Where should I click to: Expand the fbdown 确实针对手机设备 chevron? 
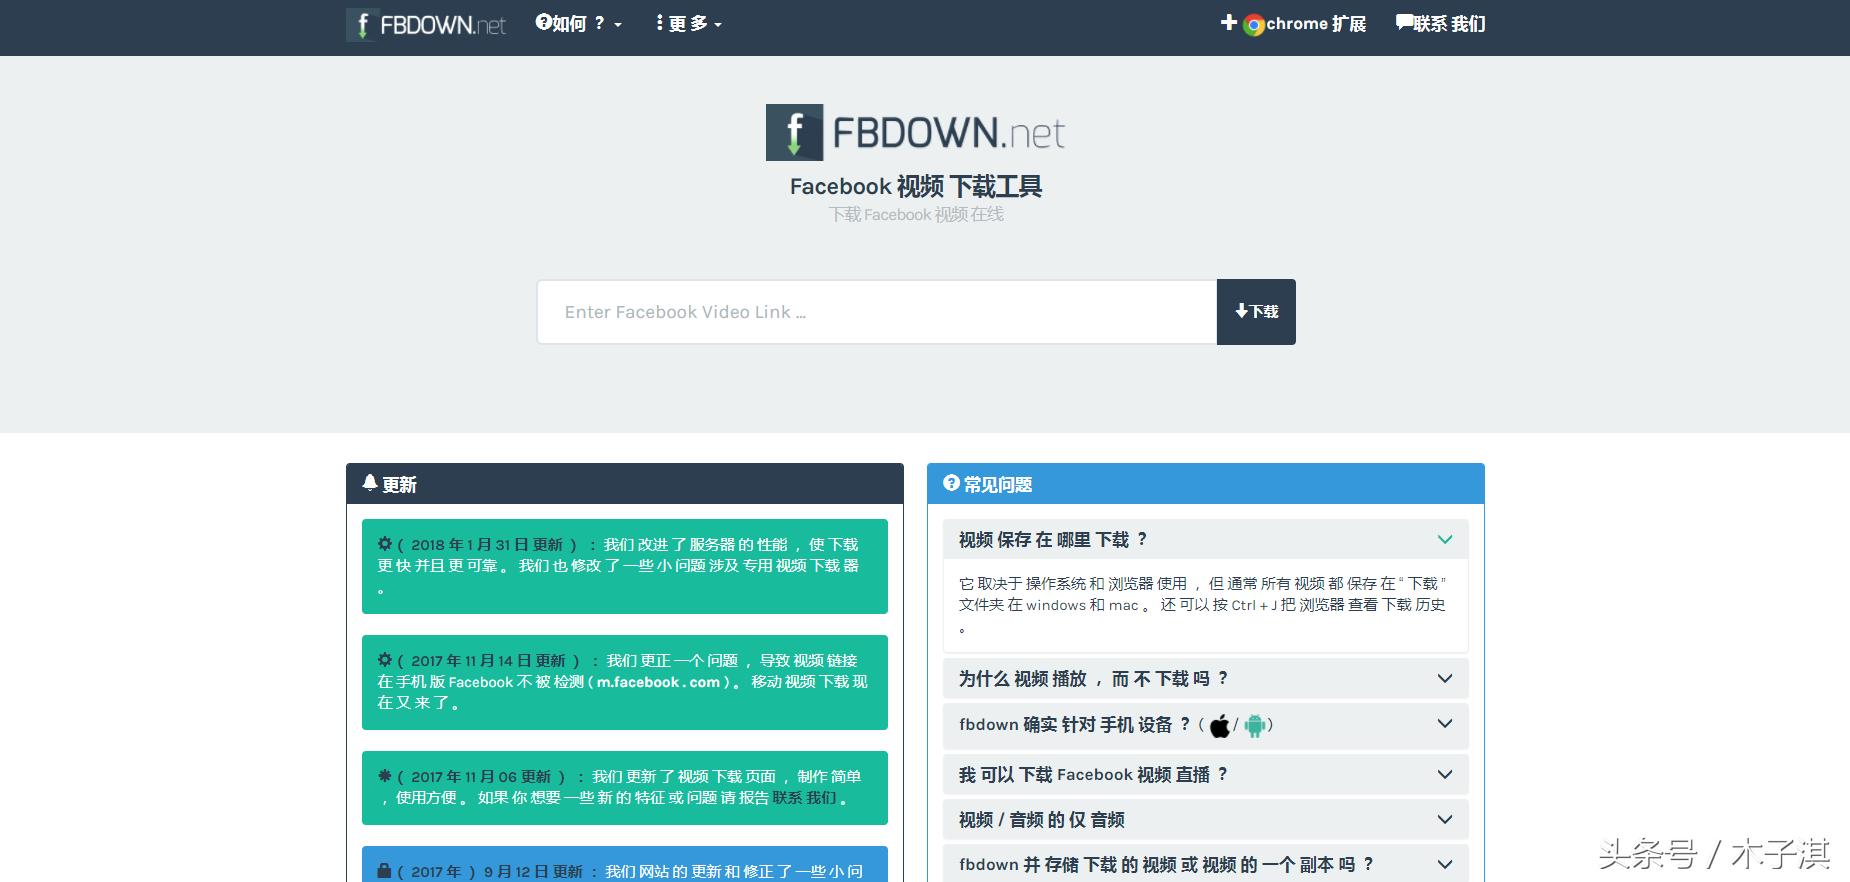click(1445, 724)
